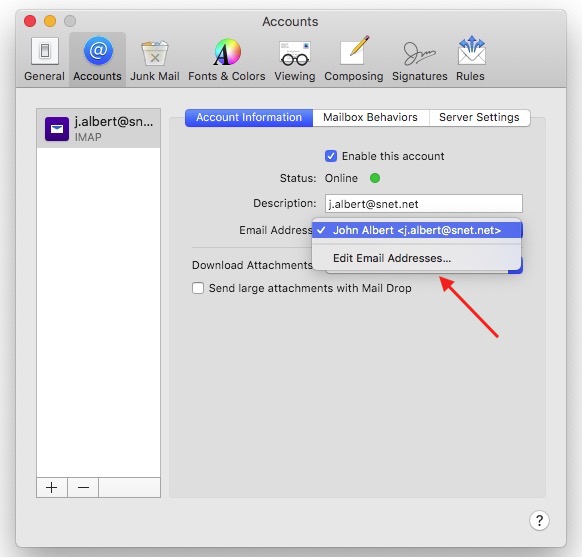Click the purple mail account icon

pyautogui.click(x=57, y=129)
